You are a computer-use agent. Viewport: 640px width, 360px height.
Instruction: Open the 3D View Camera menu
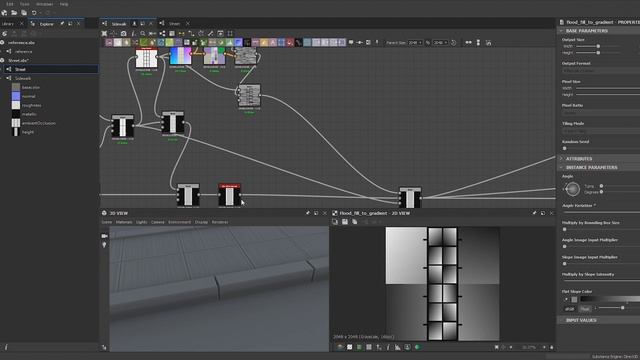tap(158, 222)
